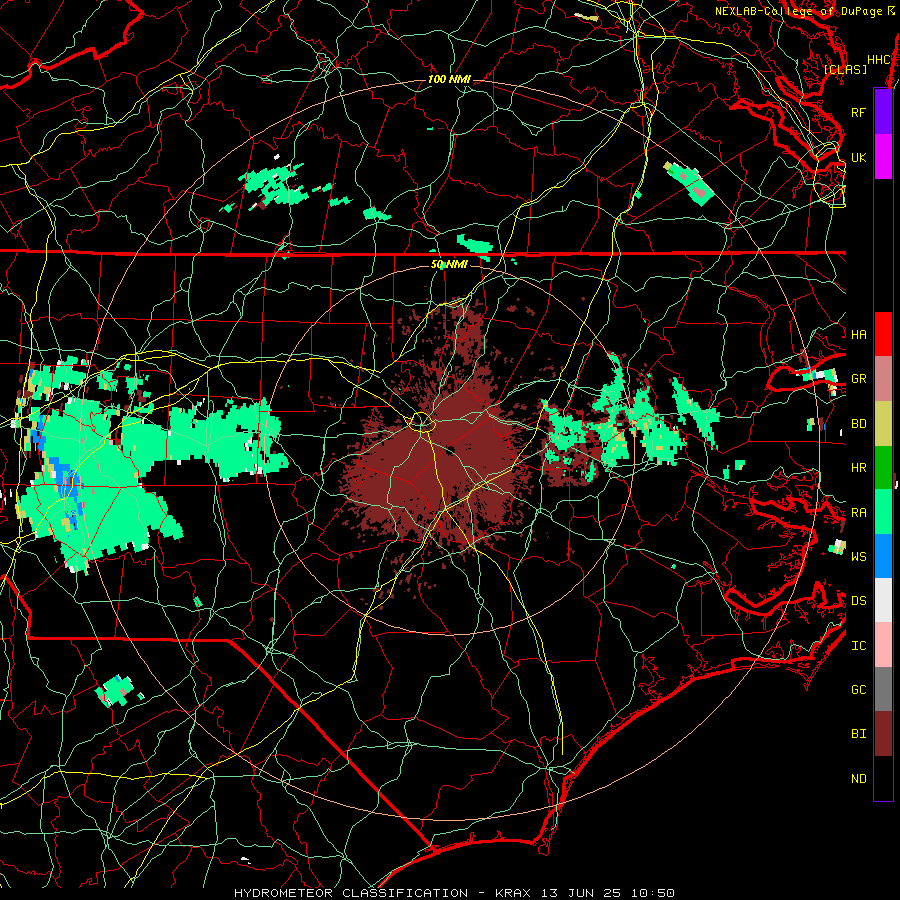
Task: Click the "RA" legend label
Action: (x=858, y=513)
